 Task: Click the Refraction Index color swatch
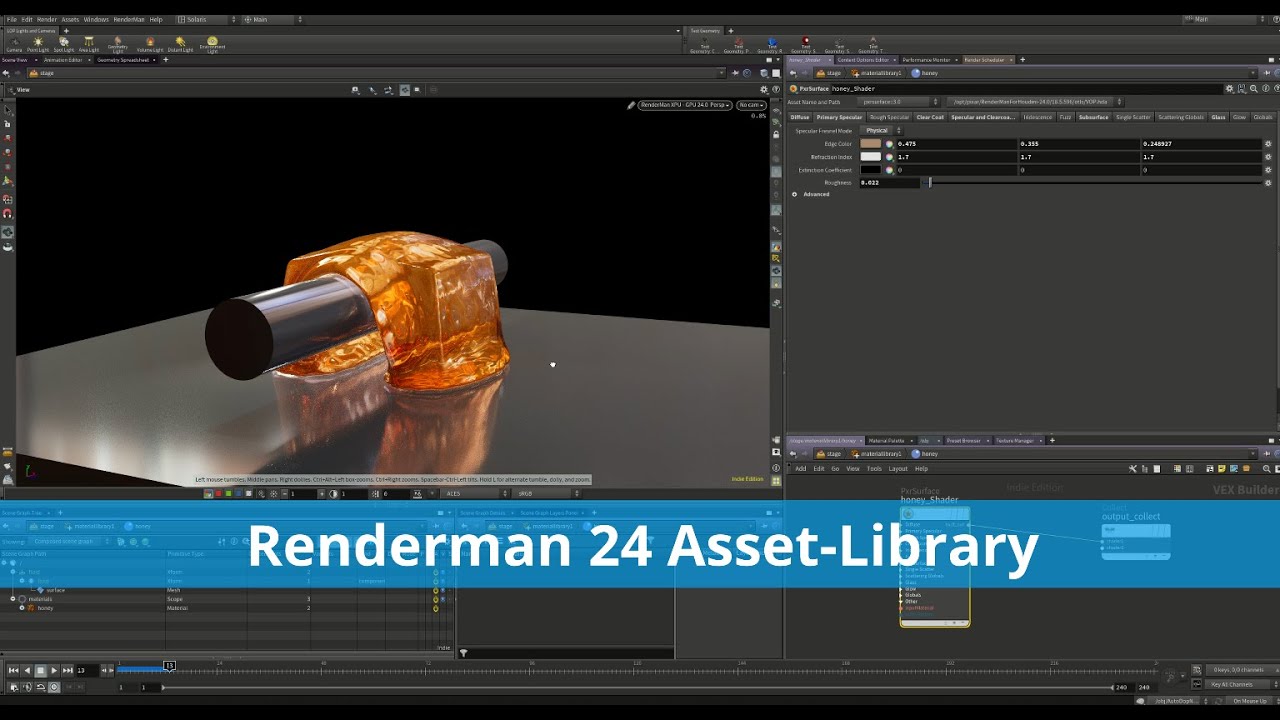(x=871, y=157)
